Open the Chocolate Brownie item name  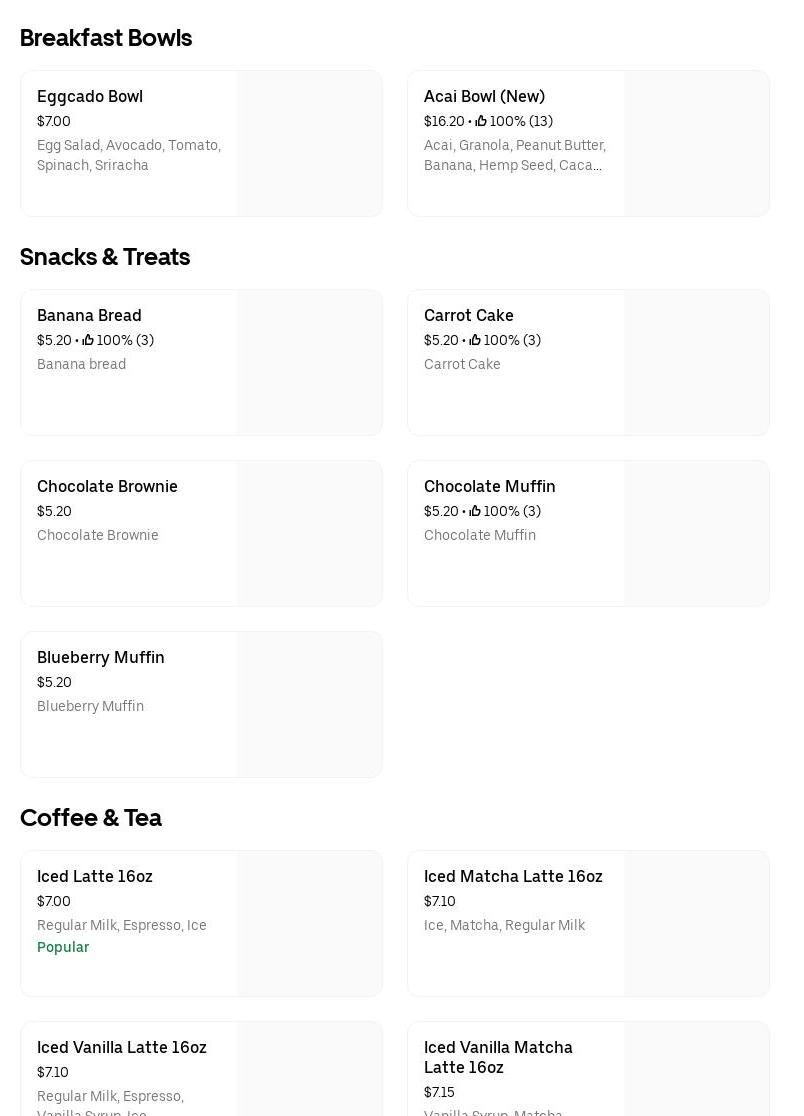coord(107,486)
